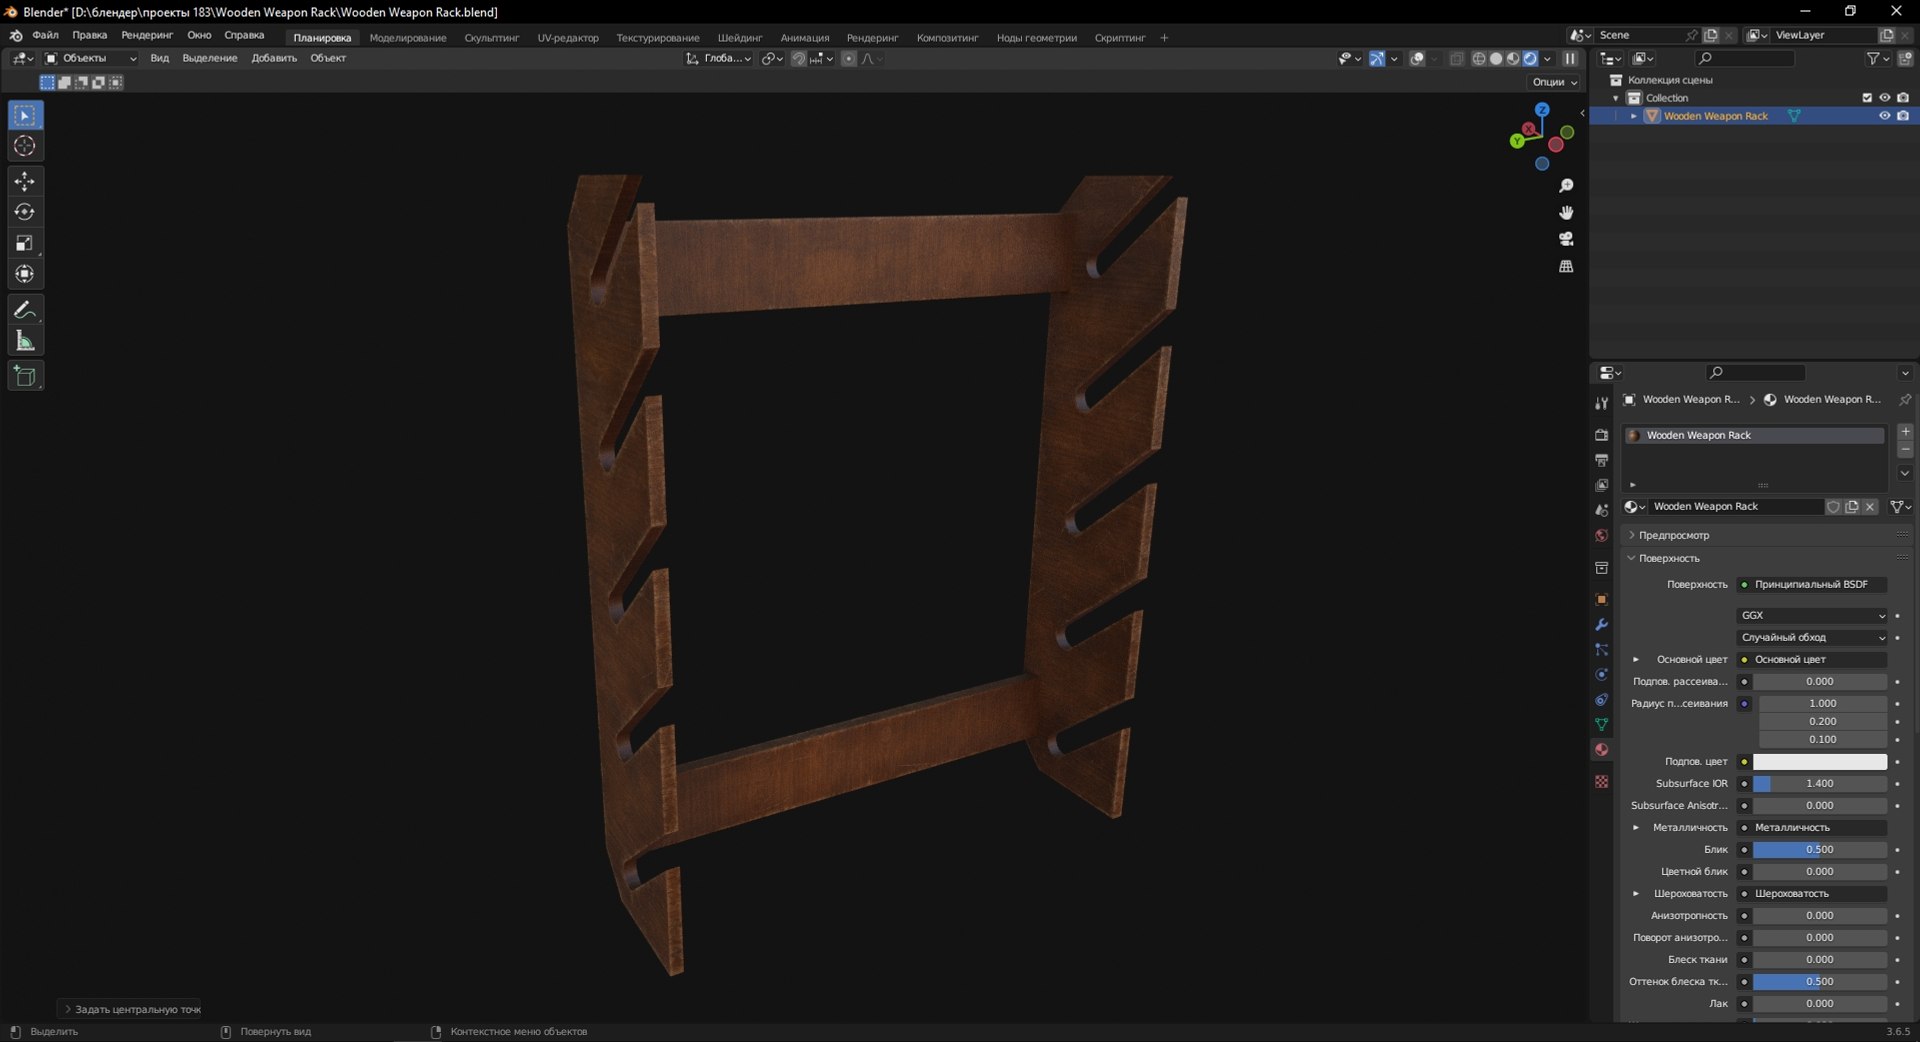Adjust the Блик 0.500 slider

pyautogui.click(x=1820, y=850)
